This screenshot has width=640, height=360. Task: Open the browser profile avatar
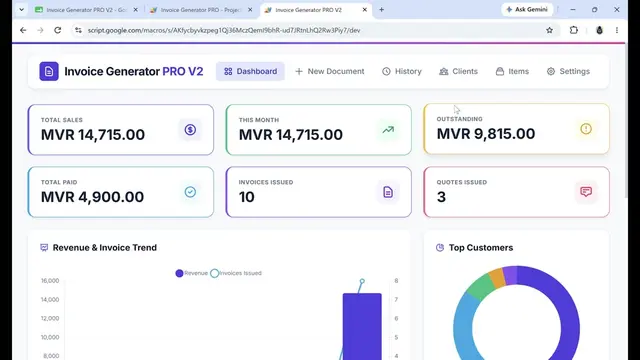[x=599, y=30]
